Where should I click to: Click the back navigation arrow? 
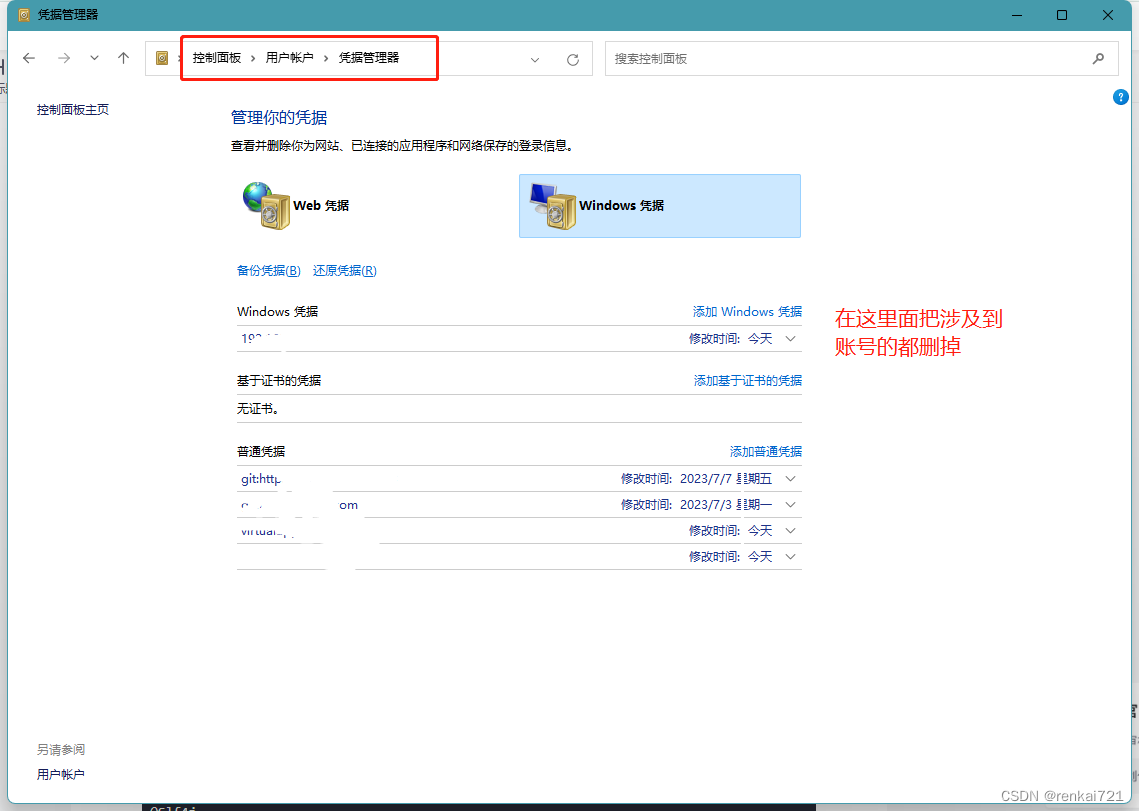28,58
